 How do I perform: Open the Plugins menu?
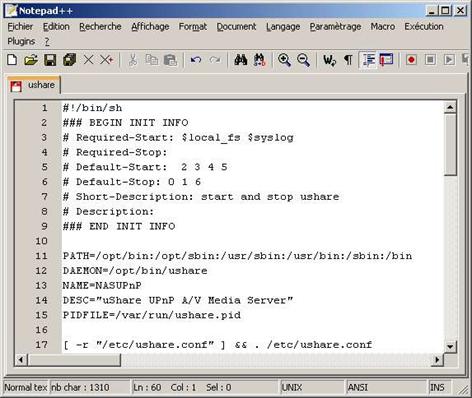21,41
